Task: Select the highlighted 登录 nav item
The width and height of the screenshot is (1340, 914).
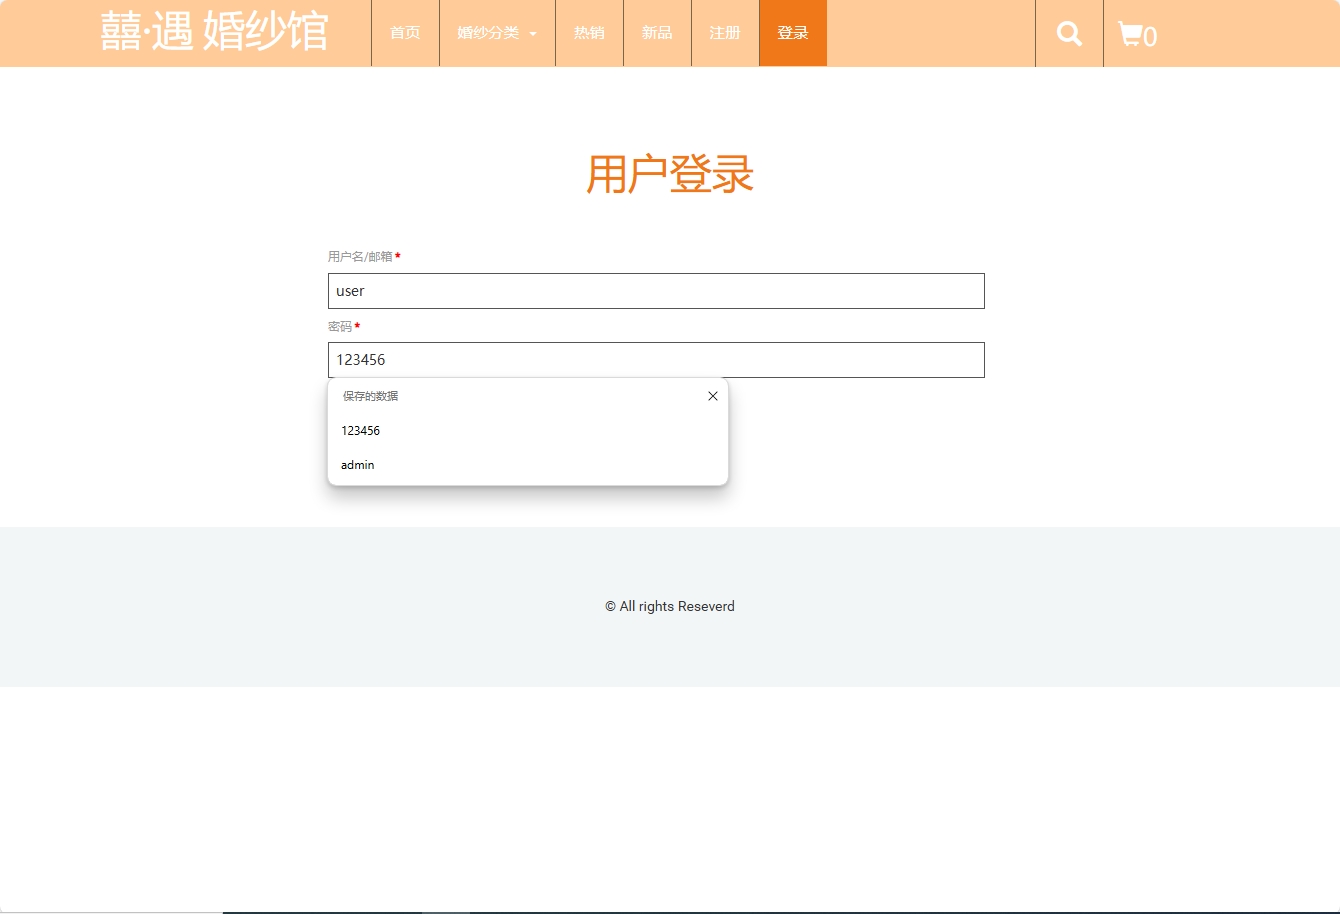Action: pos(792,32)
